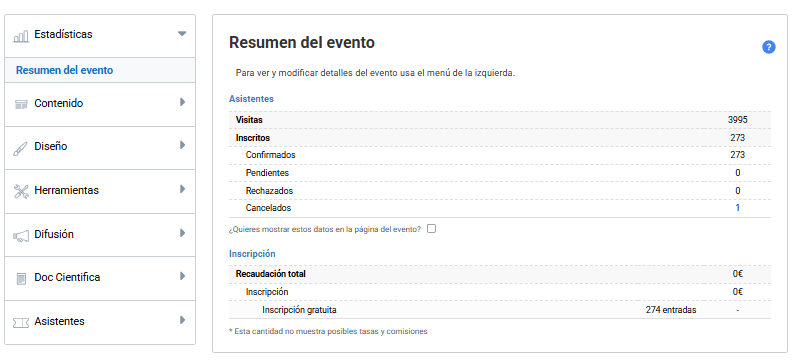
Task: Click the Inscritos row label
Action: (253, 138)
